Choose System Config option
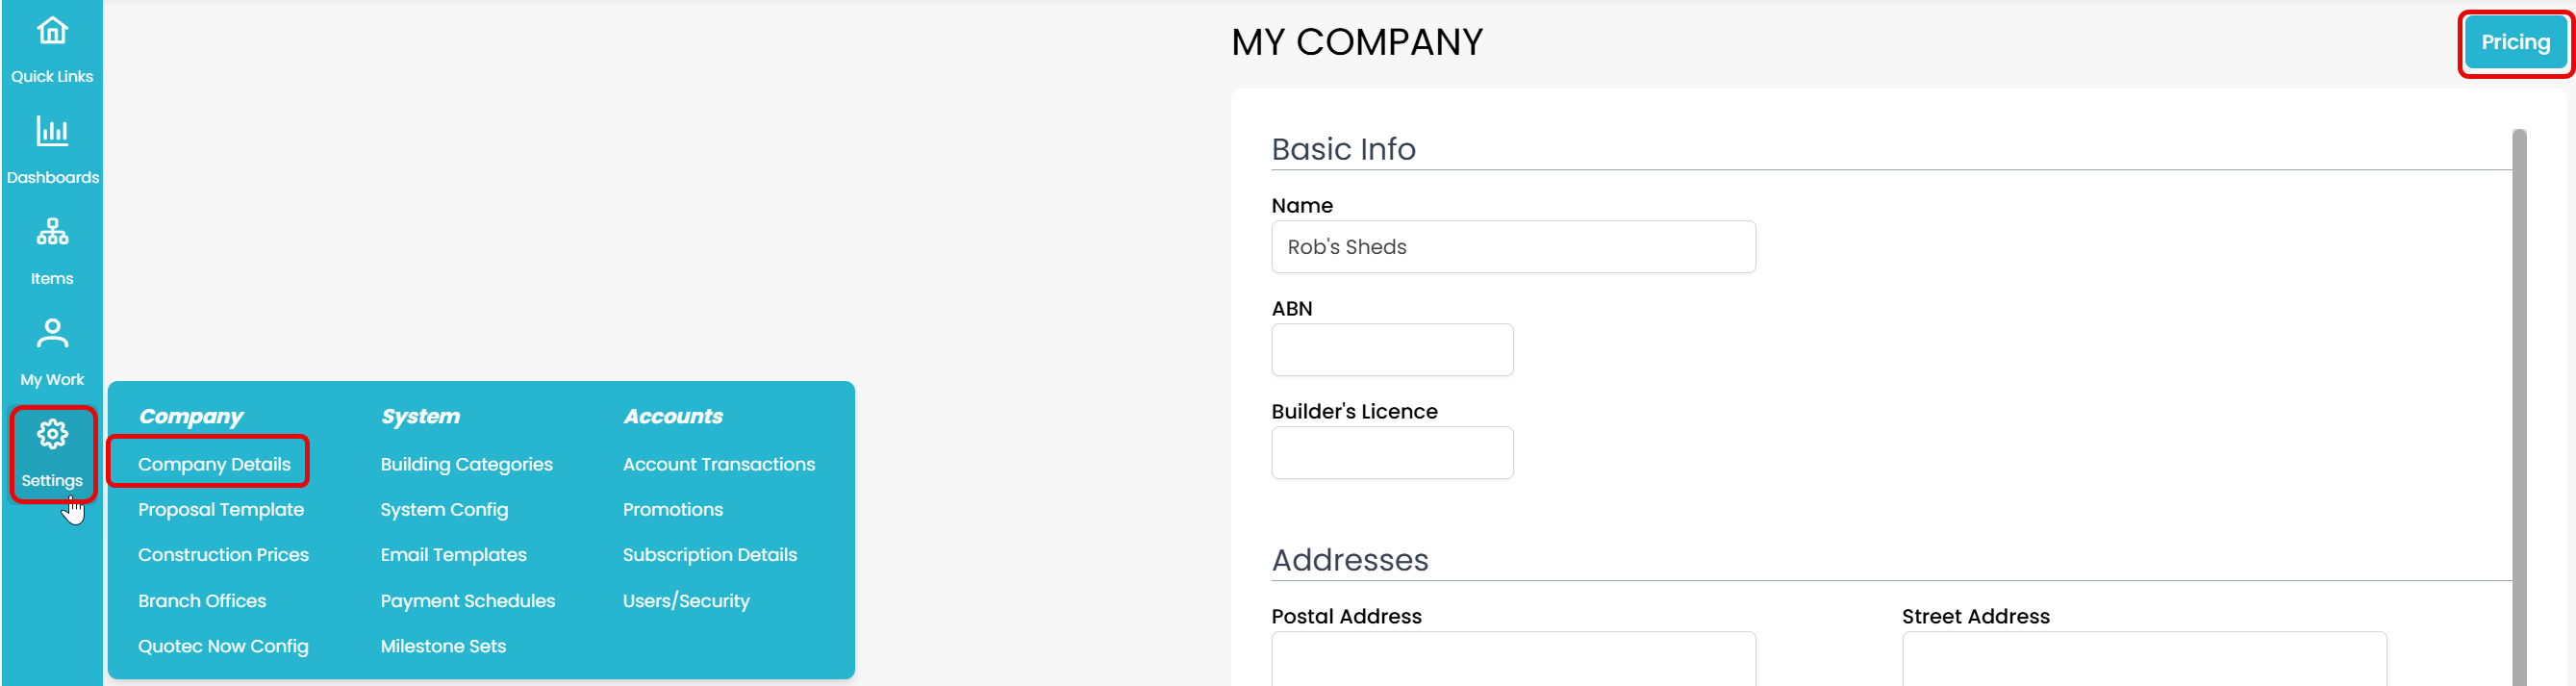The image size is (2576, 686). tap(444, 510)
